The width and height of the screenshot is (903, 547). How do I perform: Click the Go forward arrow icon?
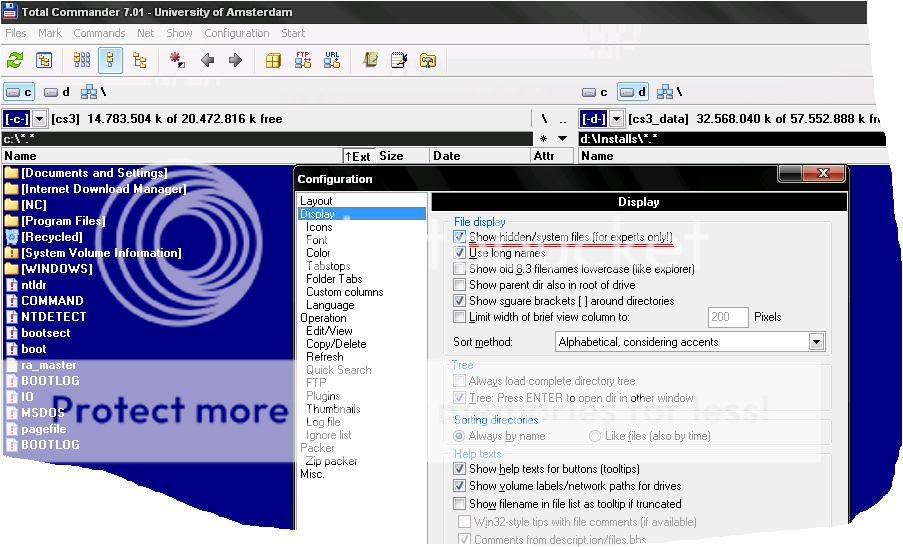(236, 61)
